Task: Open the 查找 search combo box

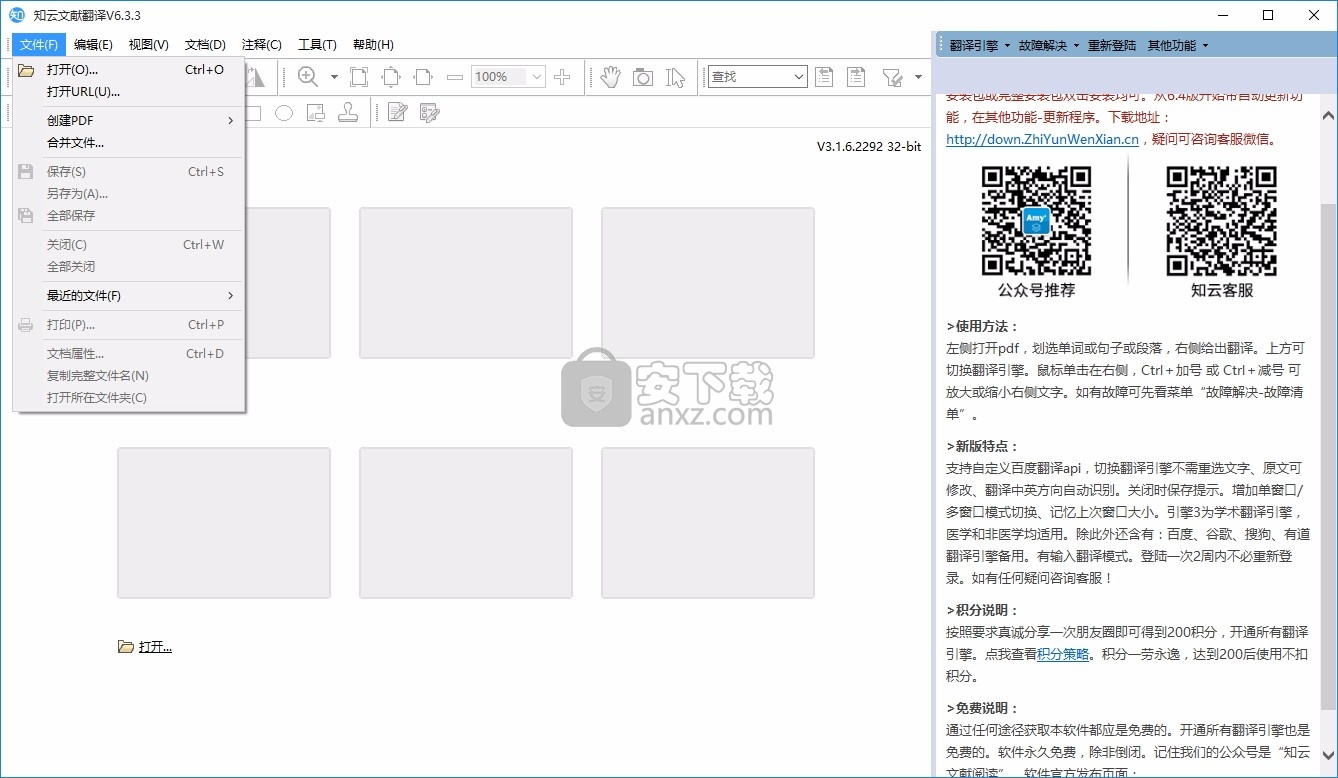Action: (757, 77)
